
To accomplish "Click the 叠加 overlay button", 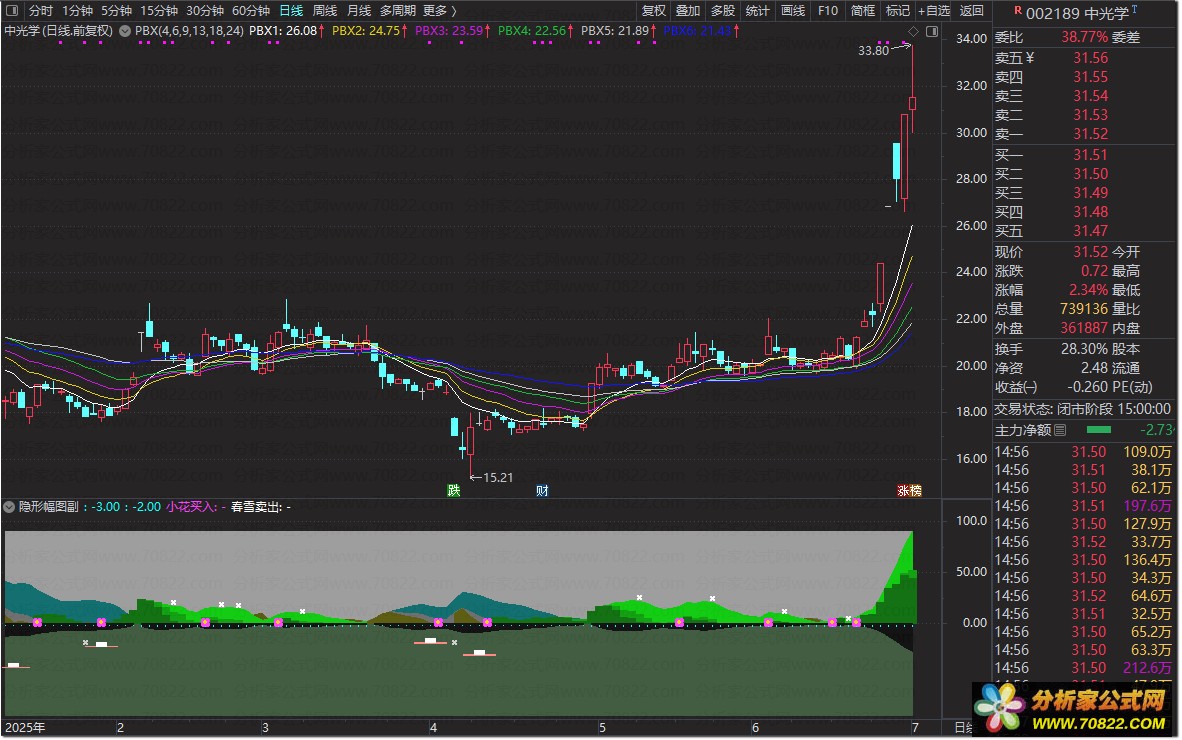I will click(x=688, y=11).
